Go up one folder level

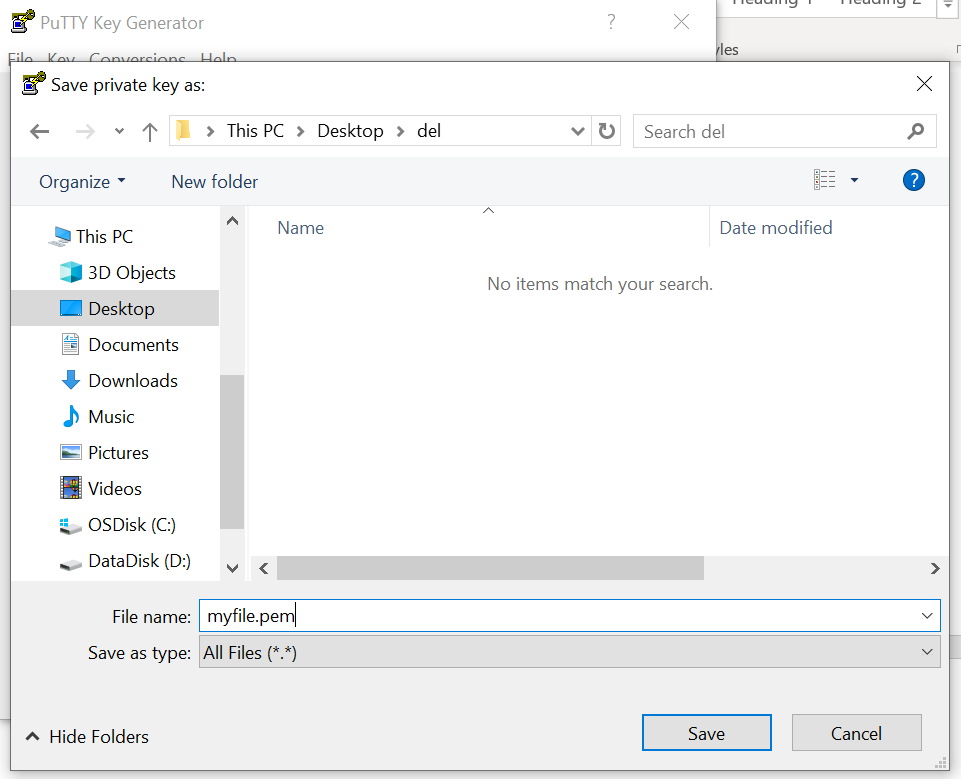[x=150, y=131]
